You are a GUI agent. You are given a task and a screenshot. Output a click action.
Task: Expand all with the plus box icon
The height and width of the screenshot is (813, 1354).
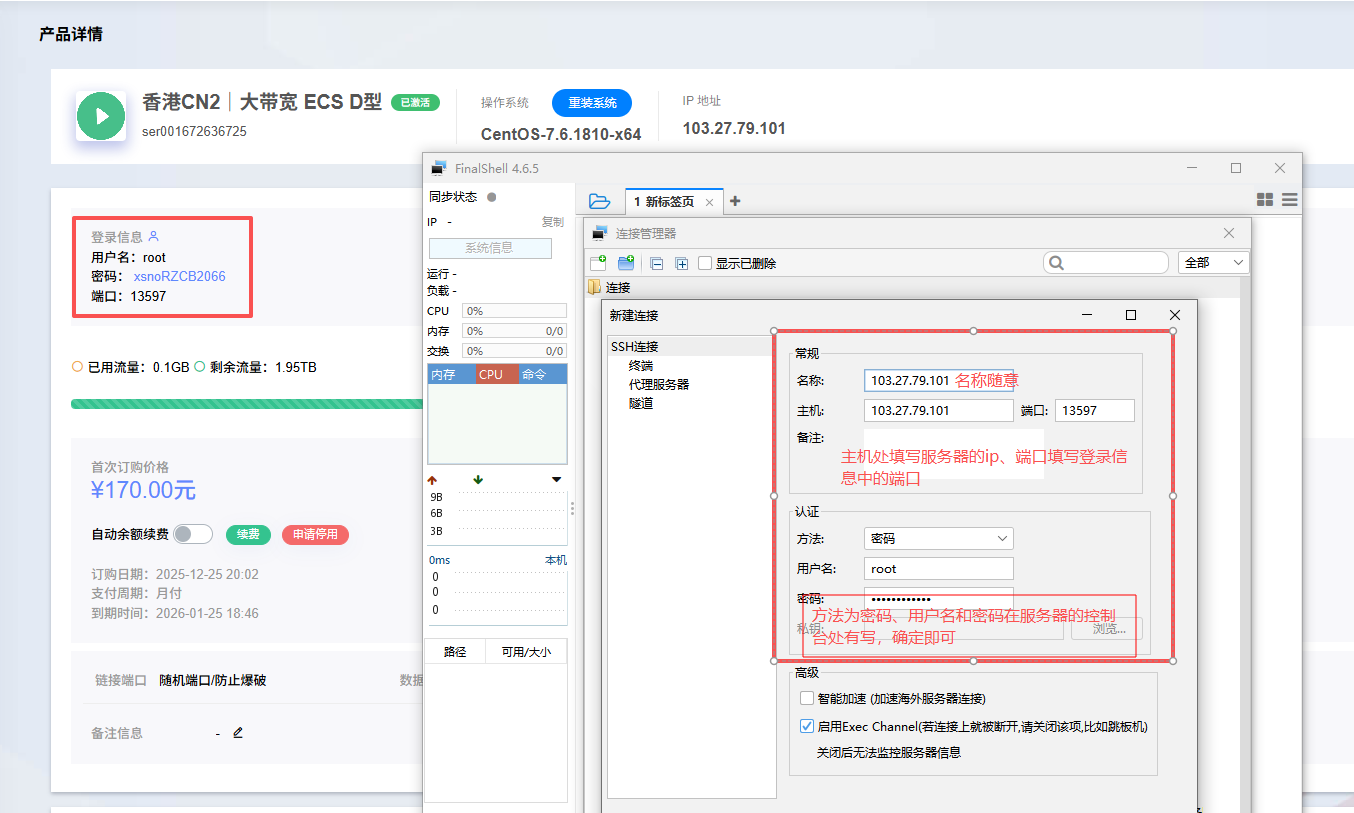682,264
